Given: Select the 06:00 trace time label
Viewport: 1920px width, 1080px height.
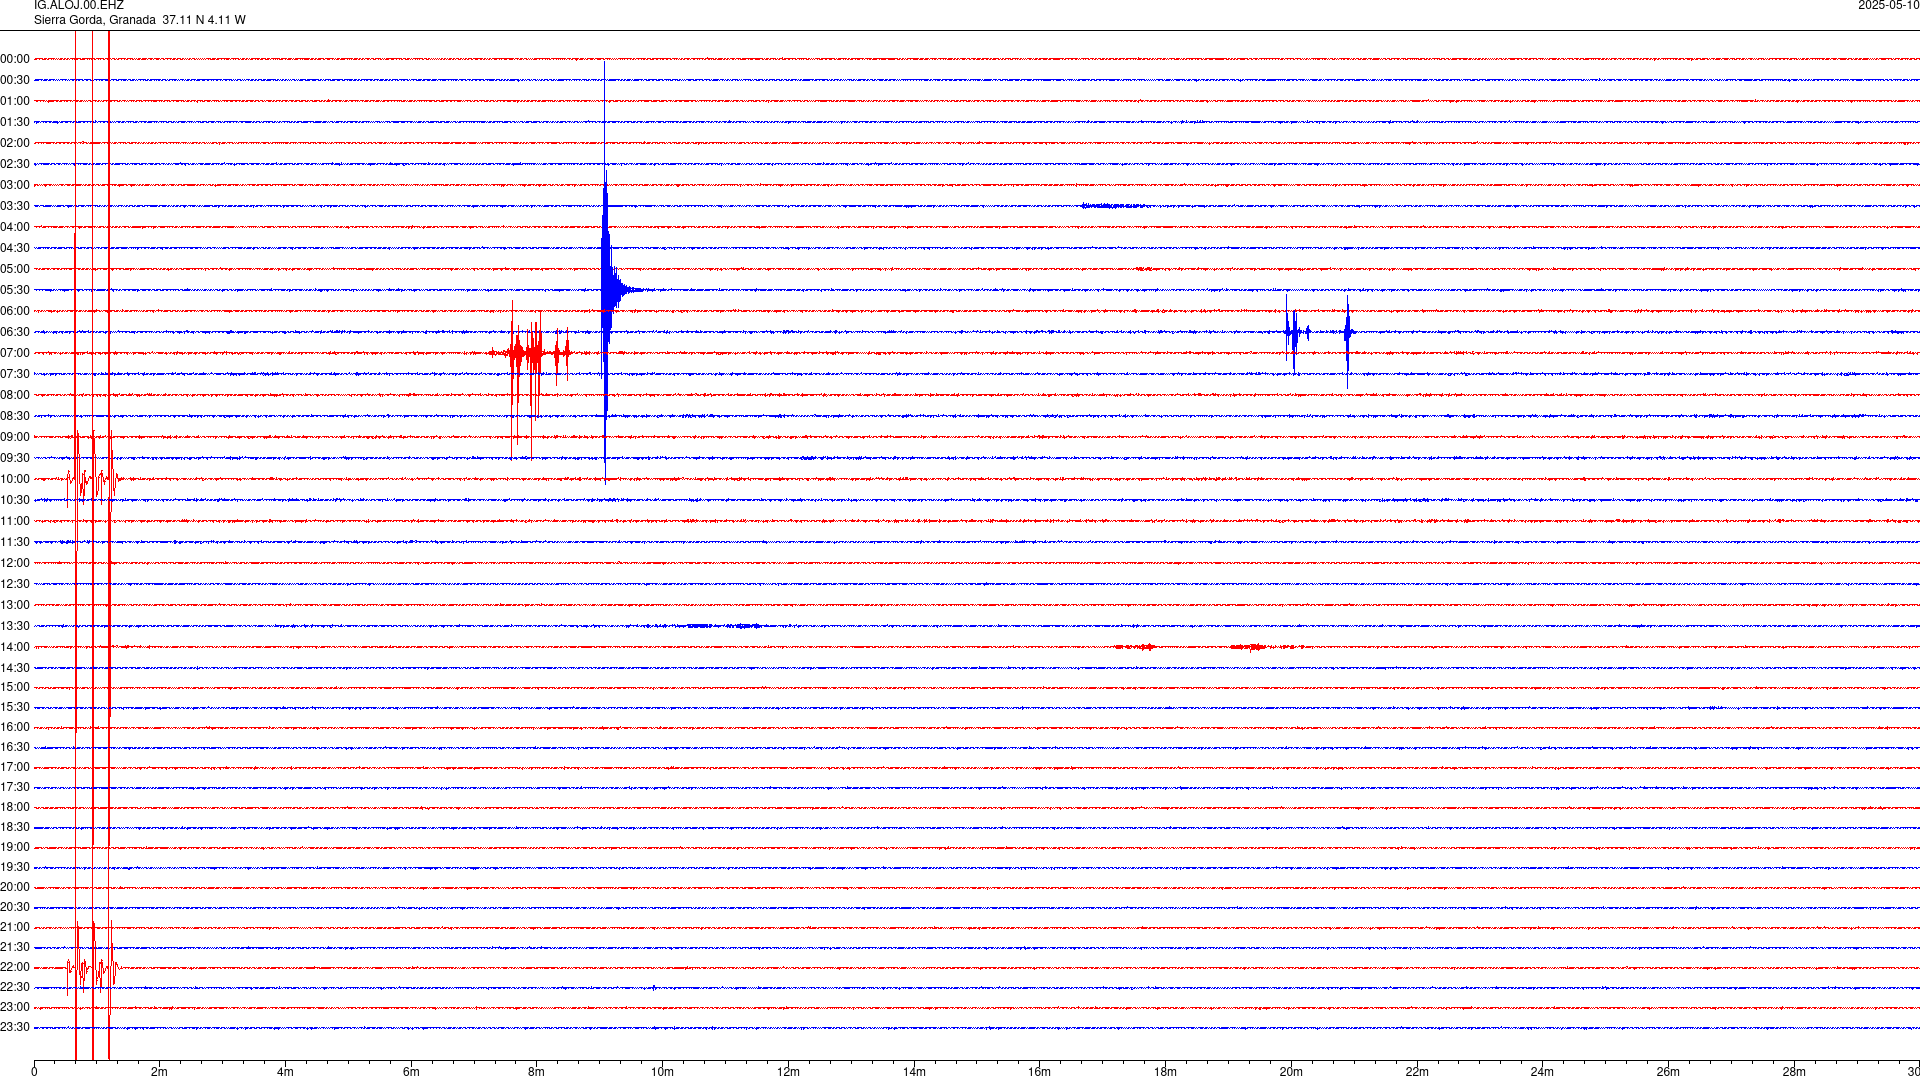Looking at the screenshot, I should click(15, 311).
